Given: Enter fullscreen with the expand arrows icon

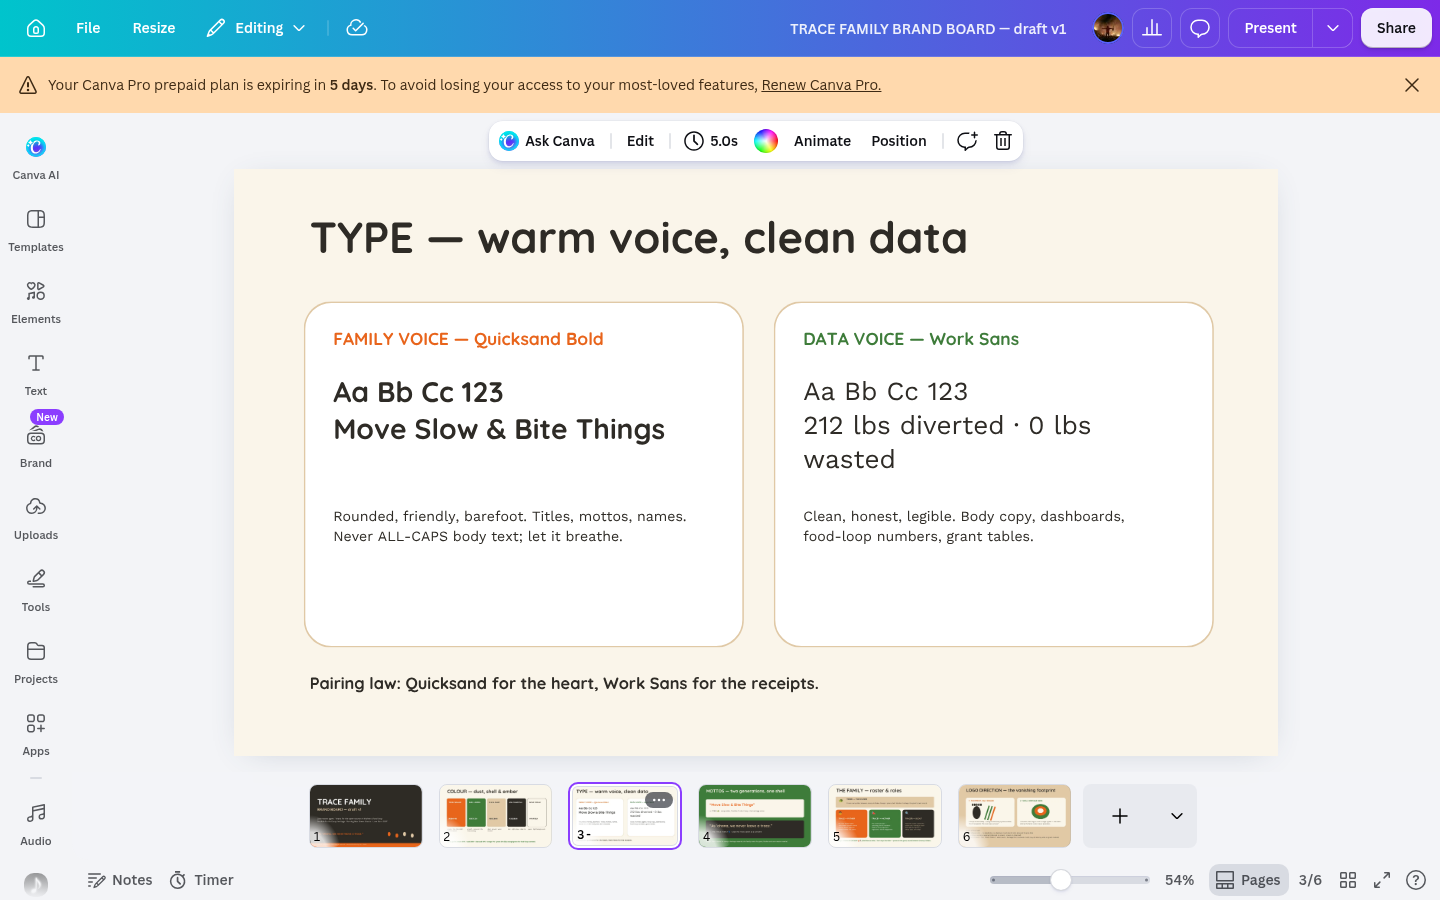Looking at the screenshot, I should coord(1382,880).
